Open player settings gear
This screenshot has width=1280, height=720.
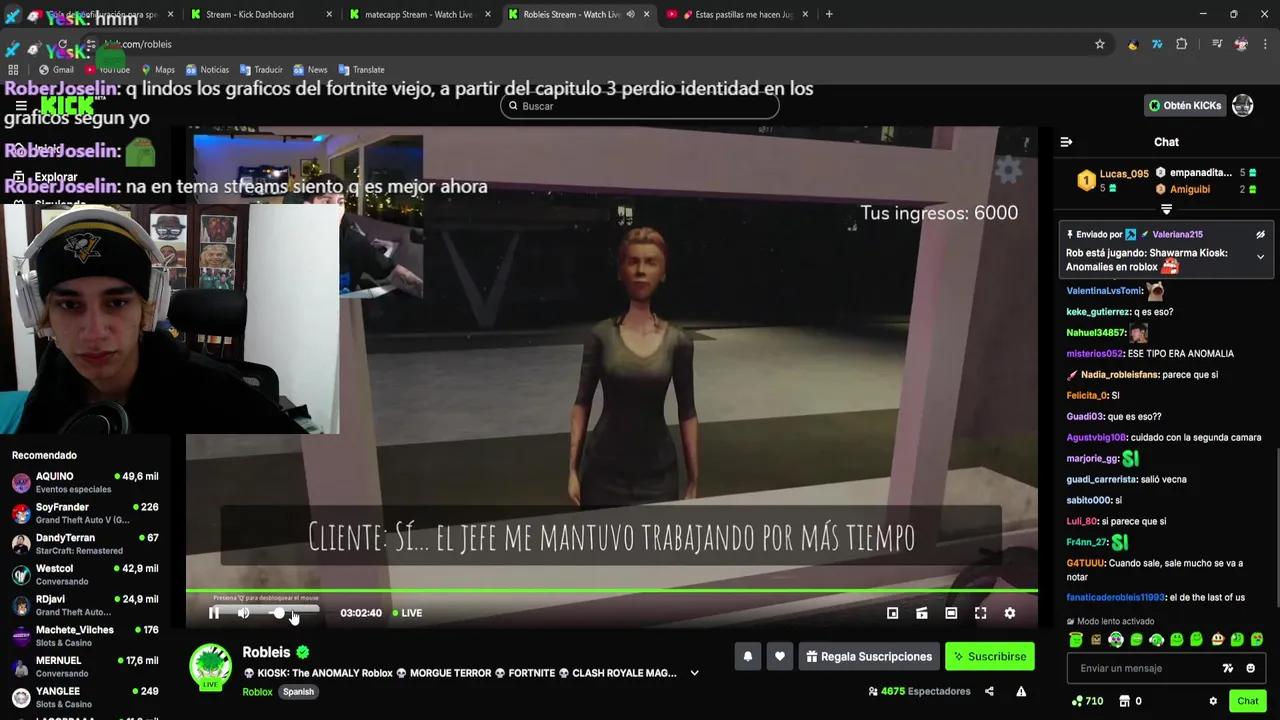(1010, 613)
